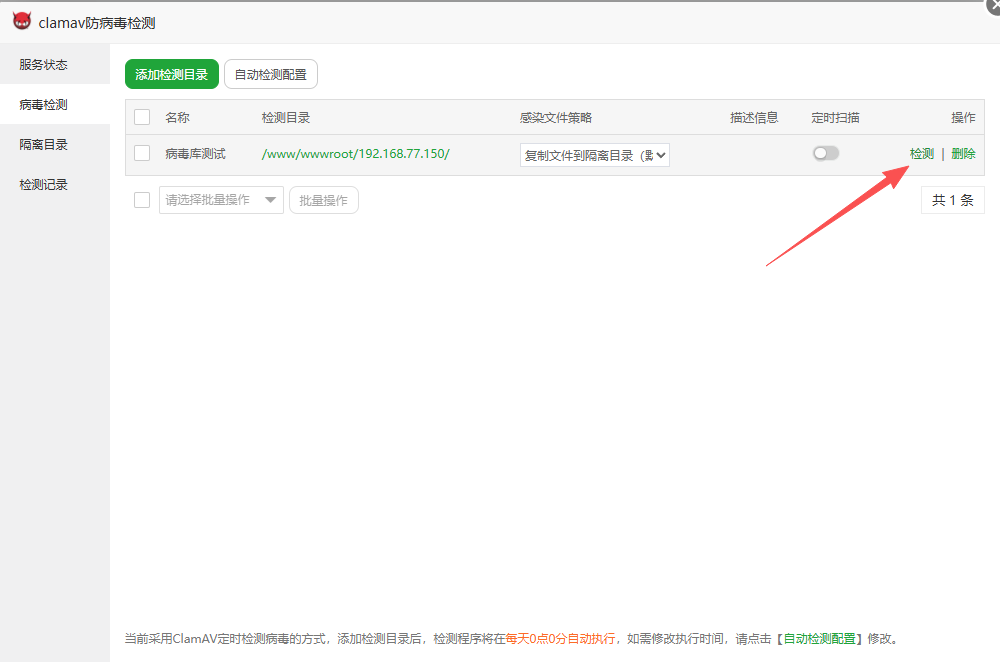The image size is (1000, 662).
Task: Click the ClamAV logo icon in title bar
Action: 22,22
